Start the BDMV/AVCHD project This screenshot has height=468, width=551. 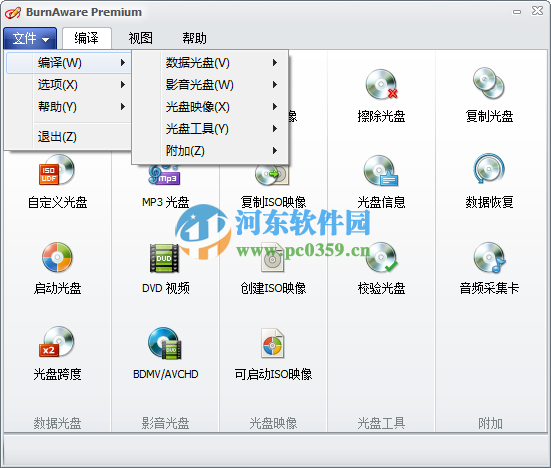(165, 354)
